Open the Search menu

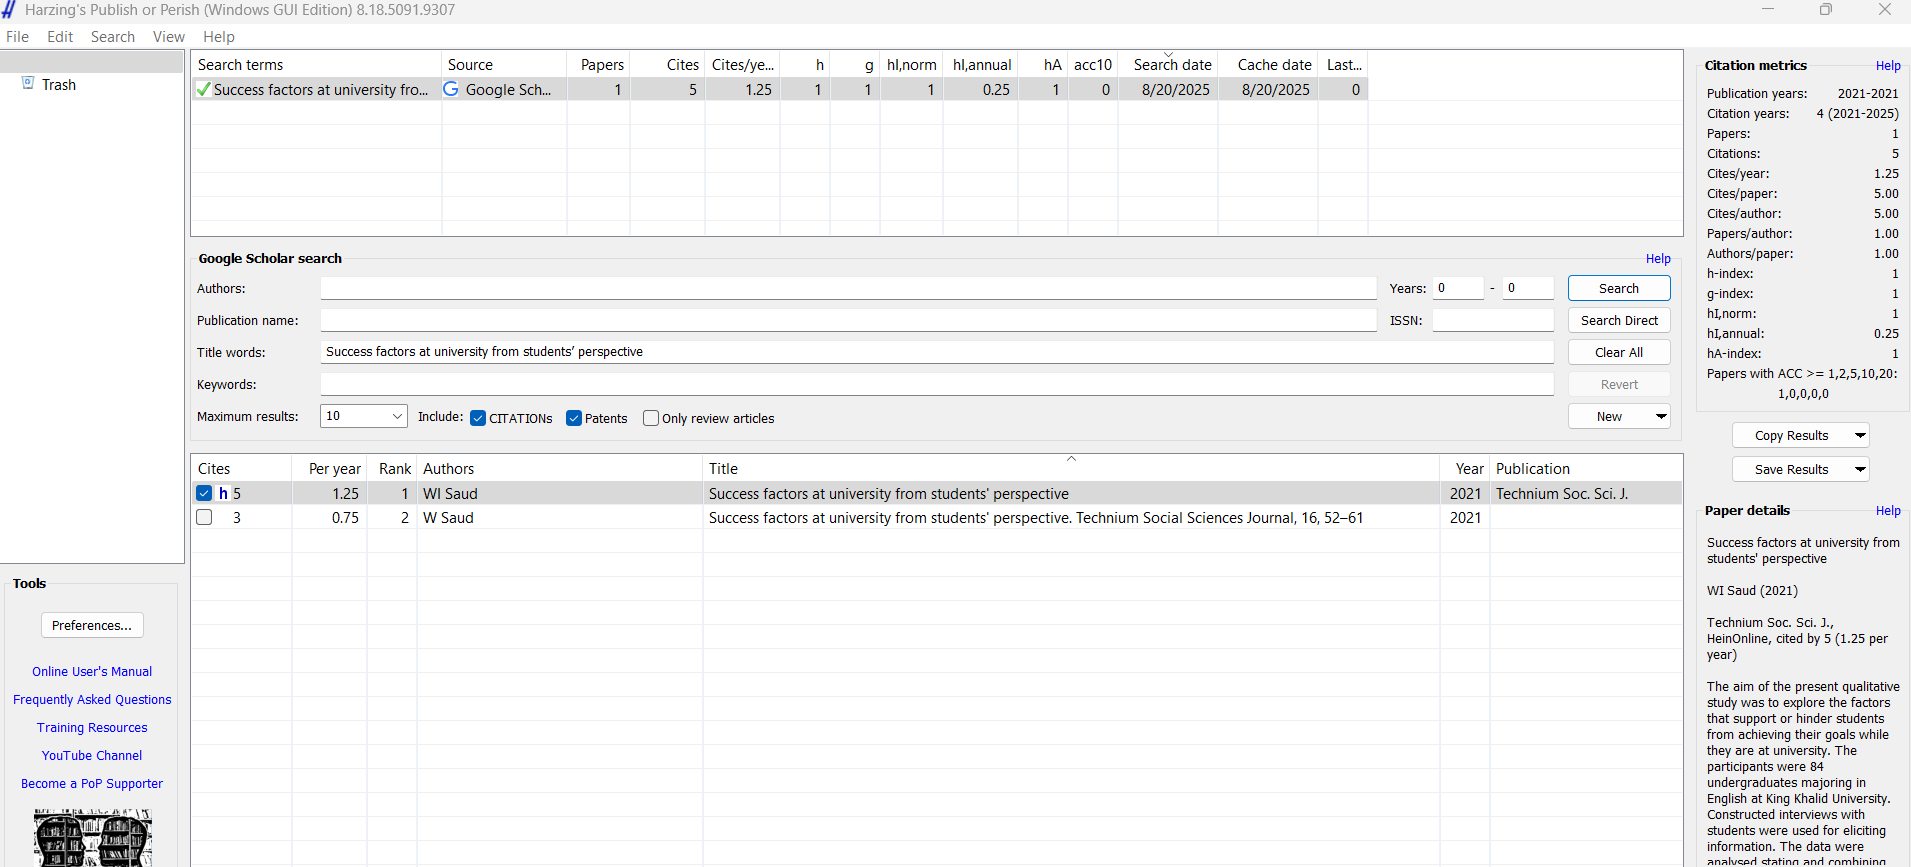coord(112,37)
